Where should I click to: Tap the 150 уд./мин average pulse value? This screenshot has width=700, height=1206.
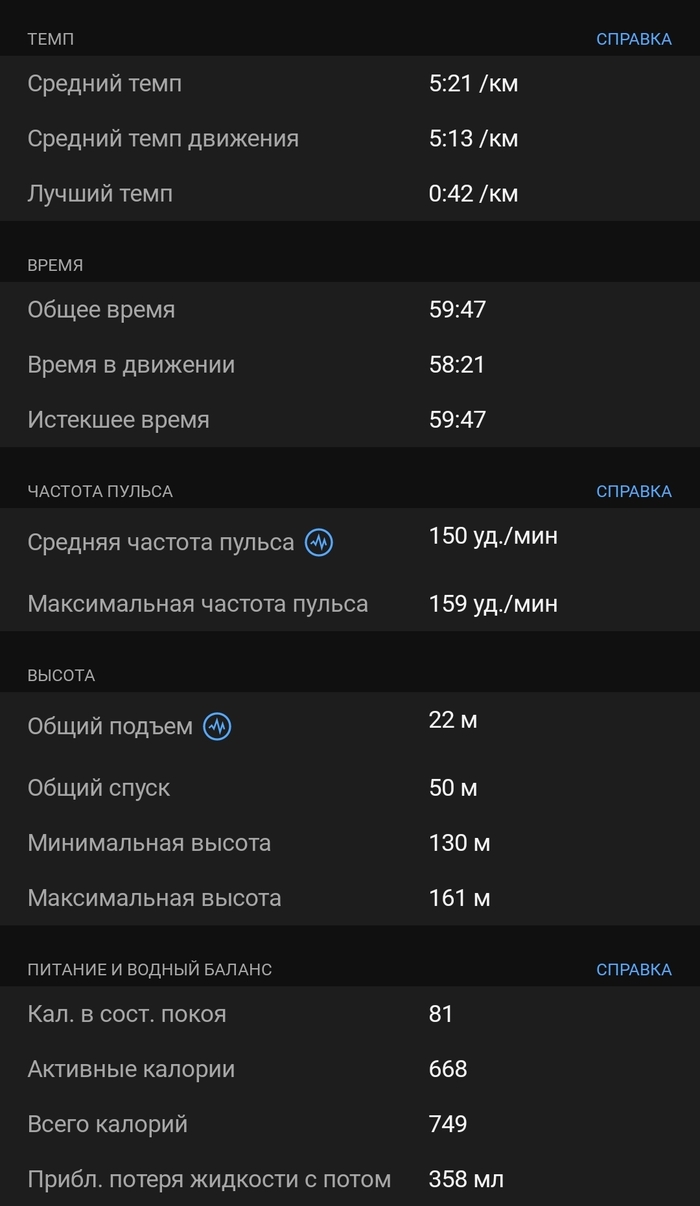[x=493, y=536]
